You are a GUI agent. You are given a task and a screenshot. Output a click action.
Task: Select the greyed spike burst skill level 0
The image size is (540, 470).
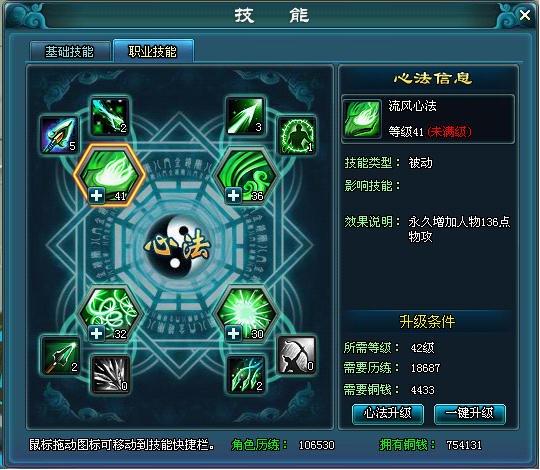pos(110,374)
